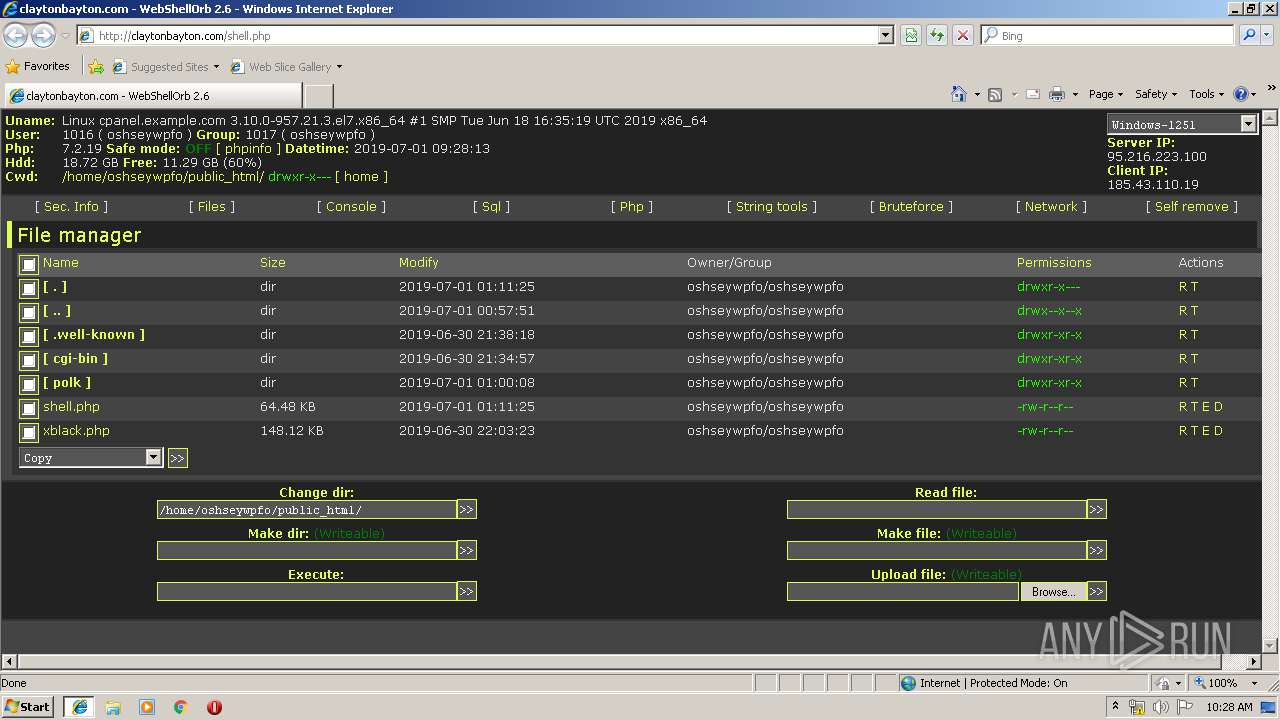
Task: Click the home link beside Cwd
Action: click(x=361, y=176)
